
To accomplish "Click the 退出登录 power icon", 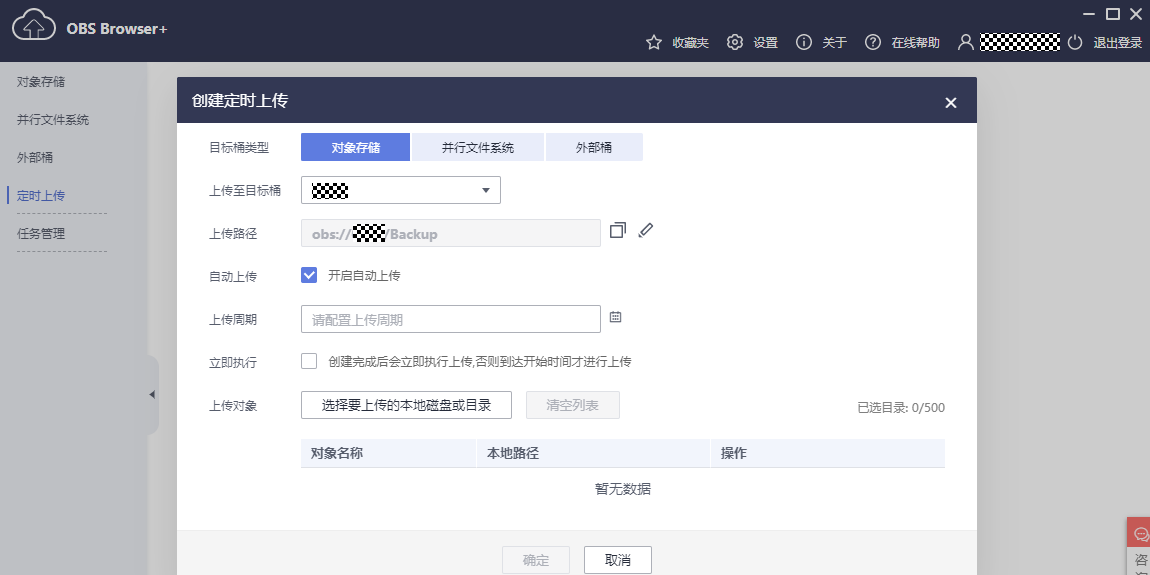I will 1075,42.
